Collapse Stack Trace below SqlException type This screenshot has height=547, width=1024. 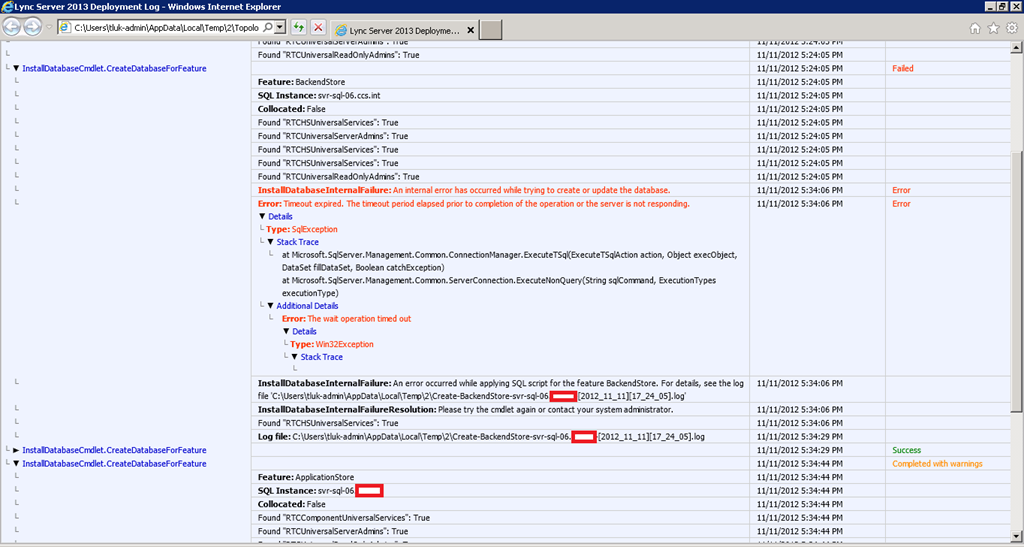270,242
